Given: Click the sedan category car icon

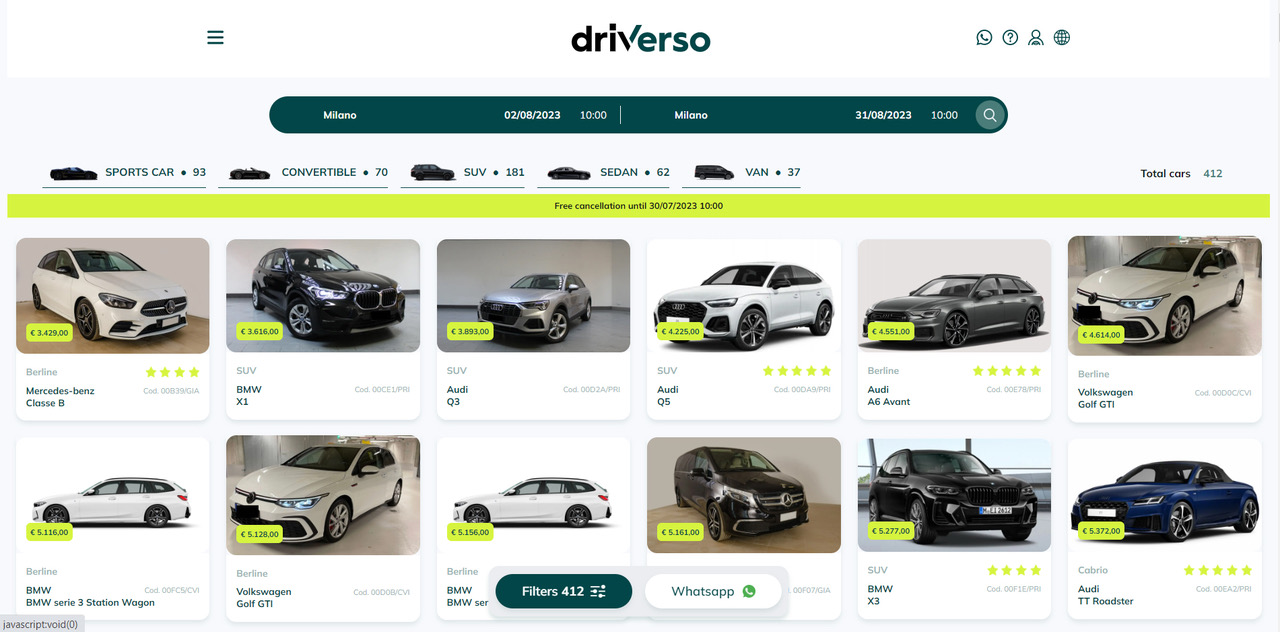Looking at the screenshot, I should coord(569,173).
